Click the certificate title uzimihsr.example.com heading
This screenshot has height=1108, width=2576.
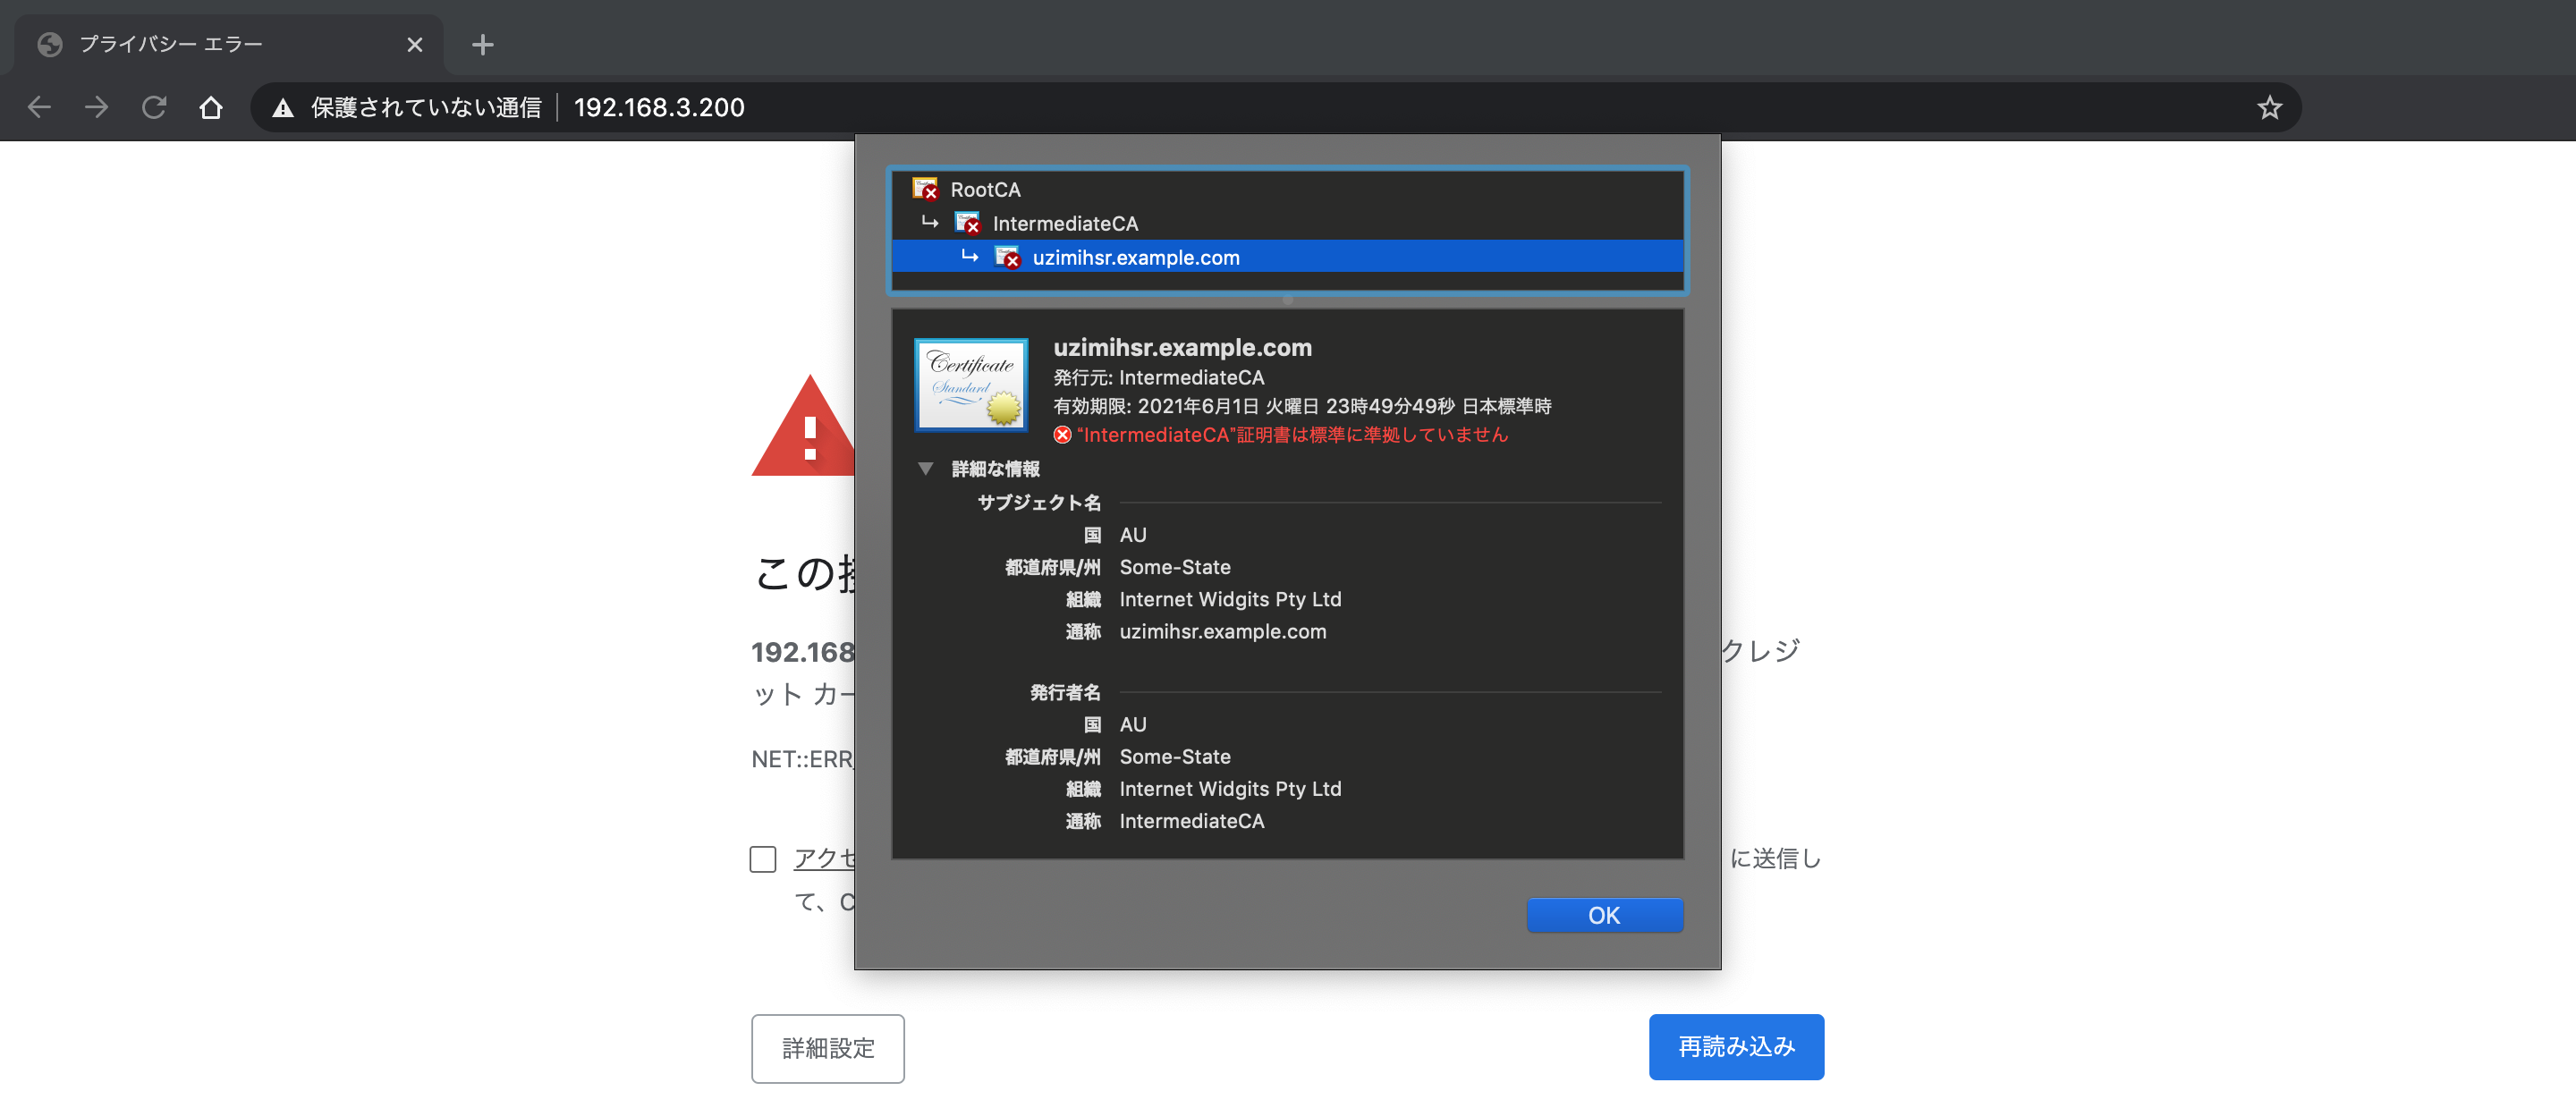[x=1182, y=348]
